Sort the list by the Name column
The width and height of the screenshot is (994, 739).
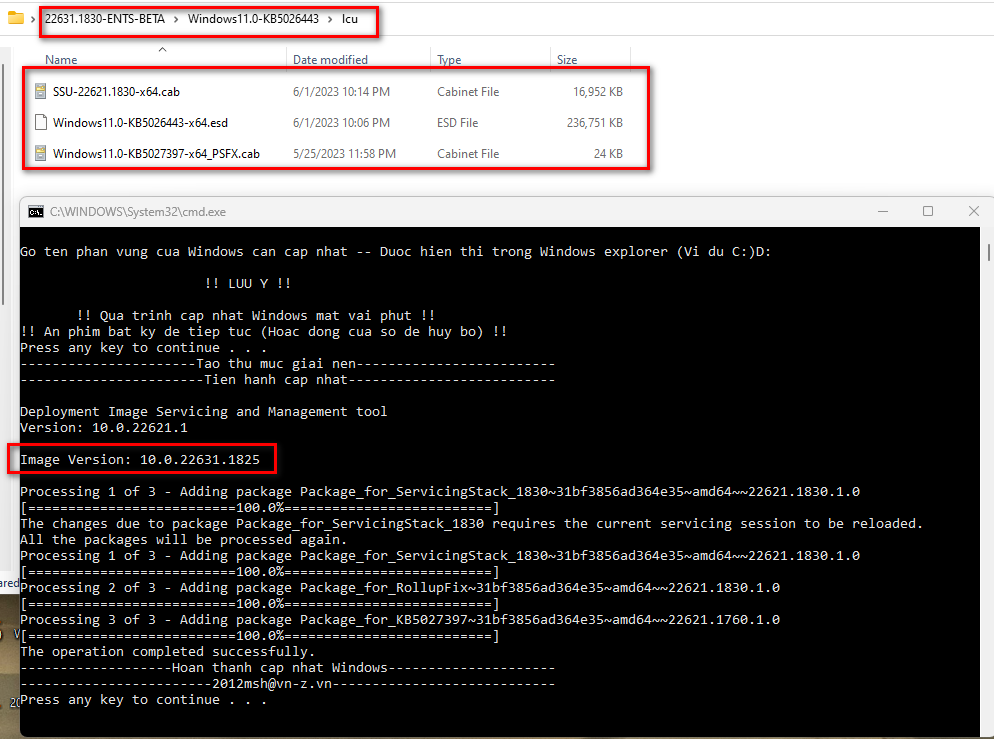(61, 60)
